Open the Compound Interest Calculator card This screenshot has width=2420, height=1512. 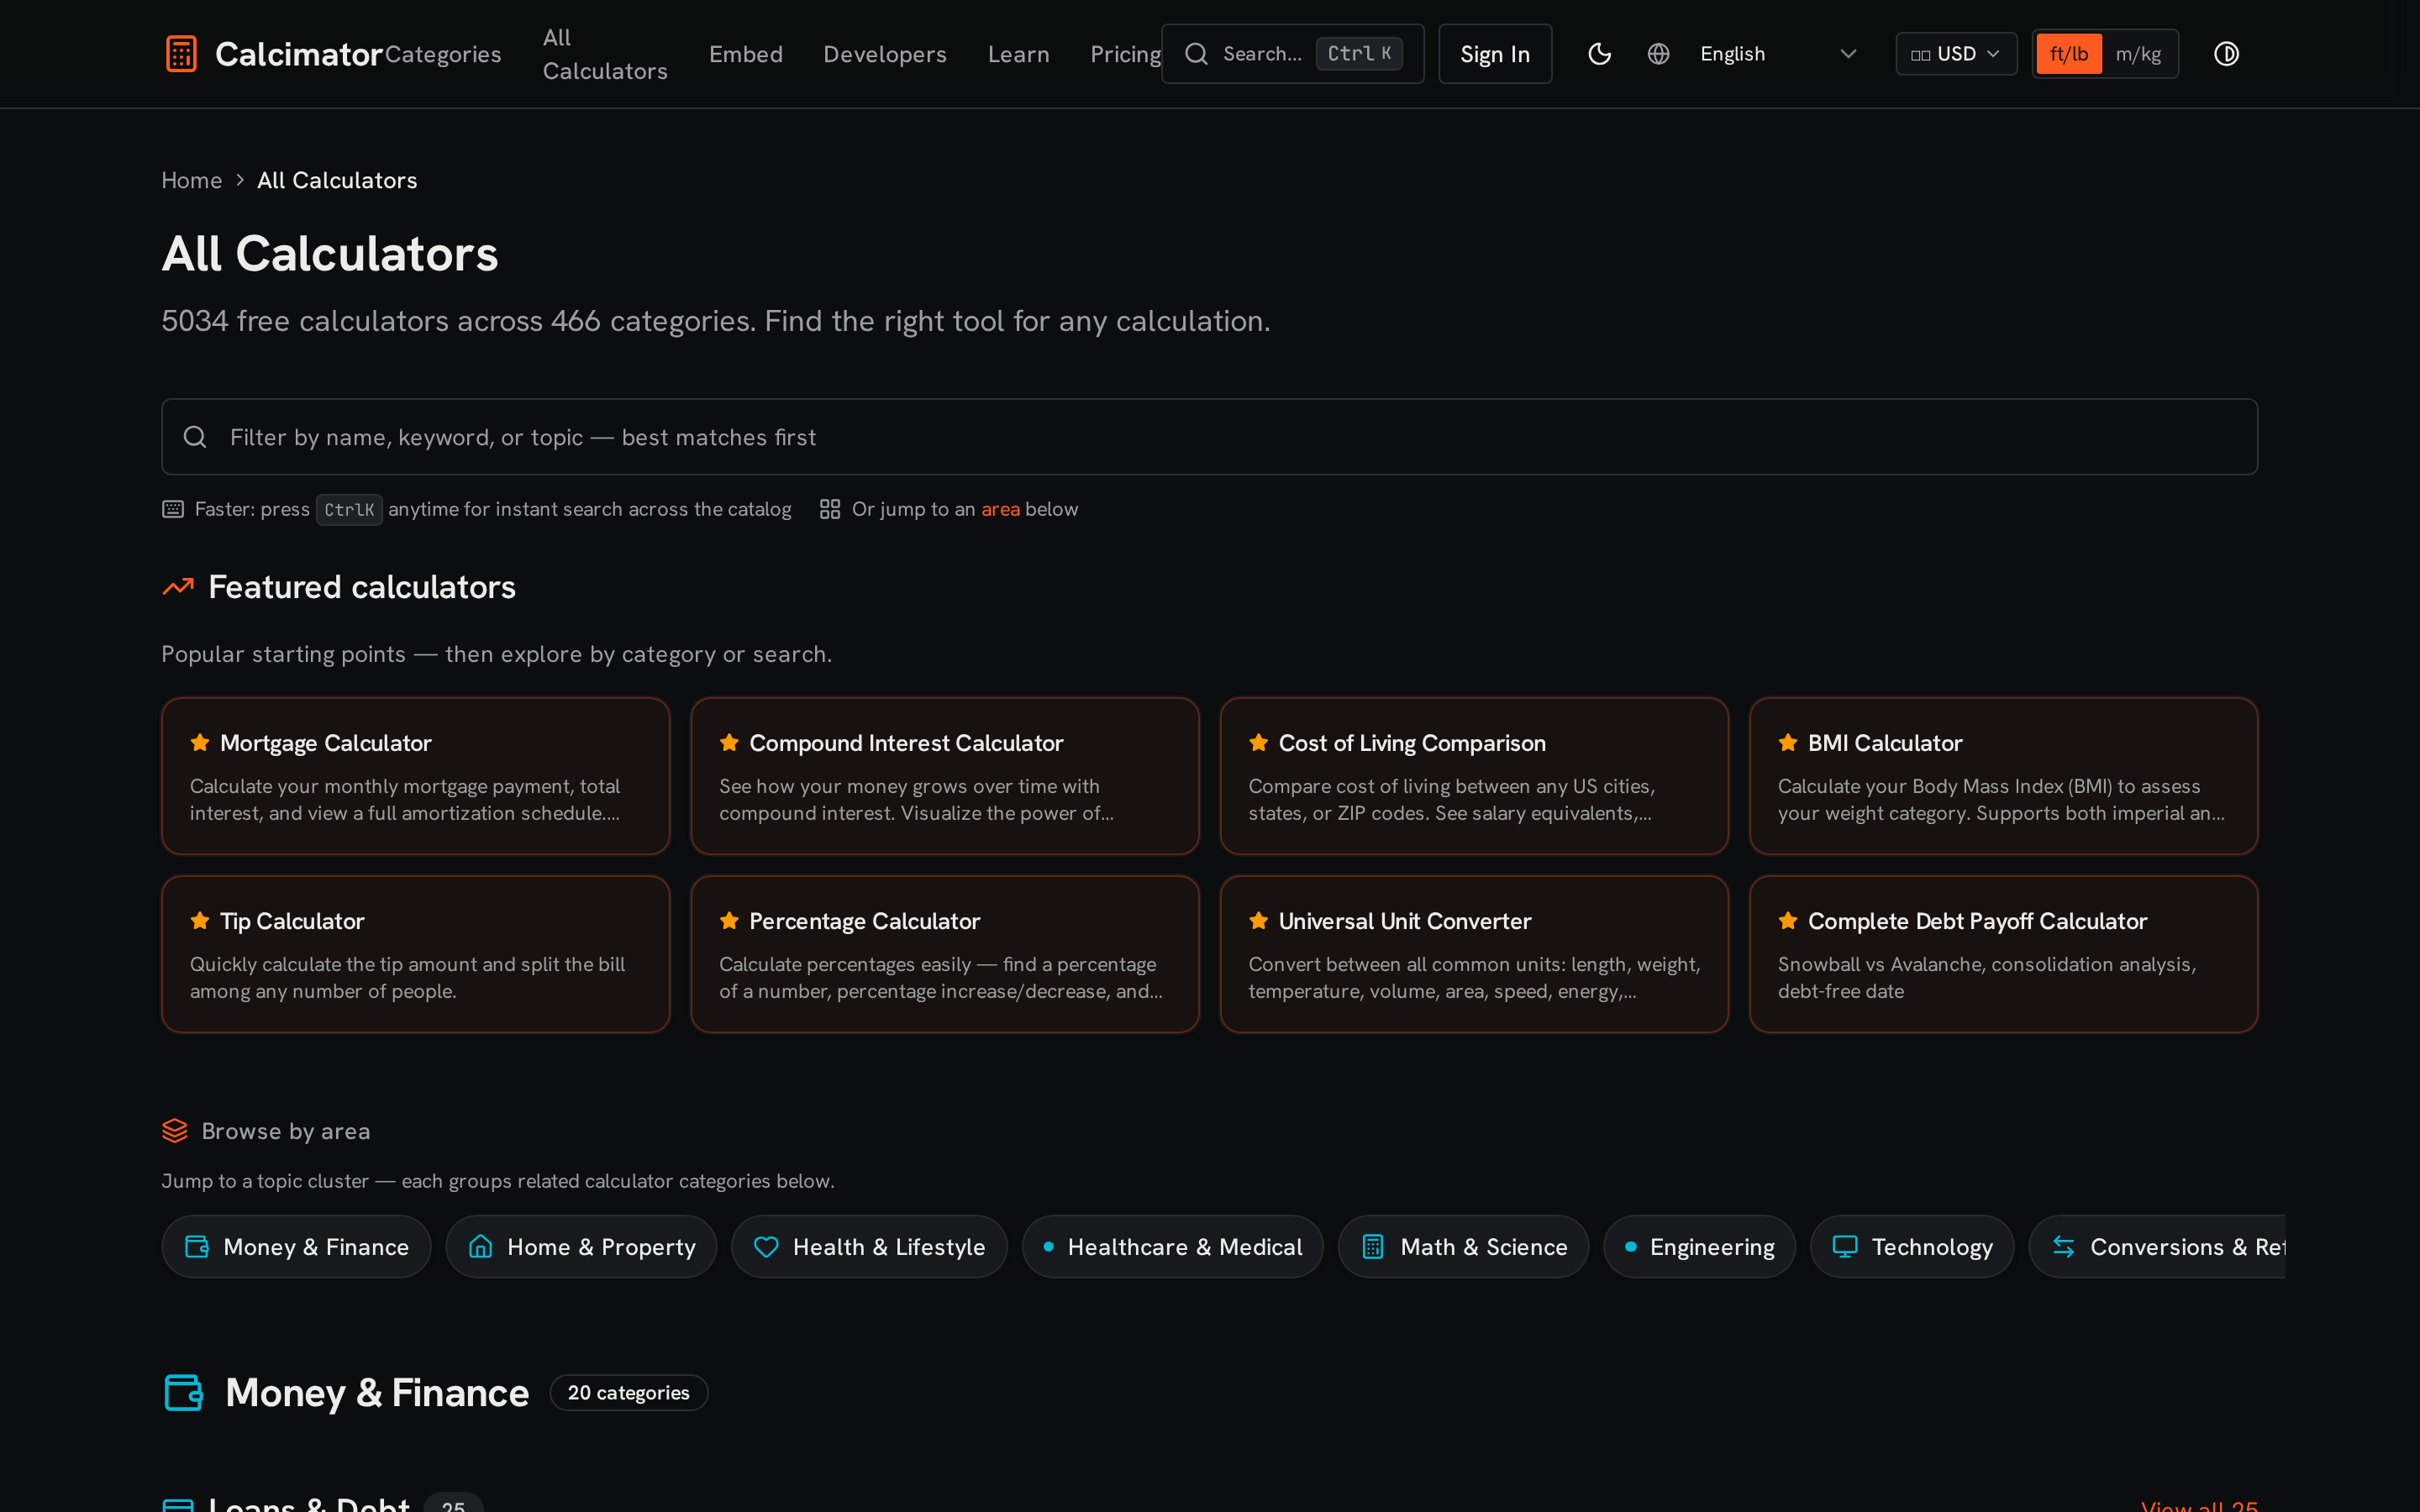944,776
